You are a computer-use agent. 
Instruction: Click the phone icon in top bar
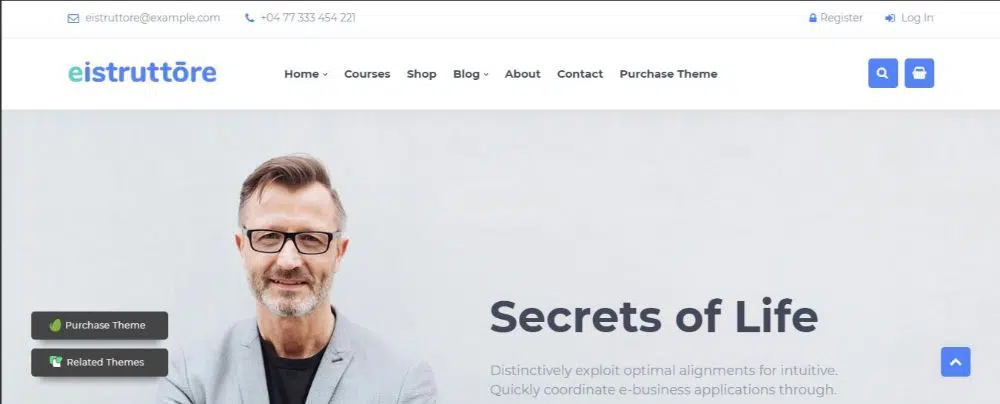[x=249, y=18]
